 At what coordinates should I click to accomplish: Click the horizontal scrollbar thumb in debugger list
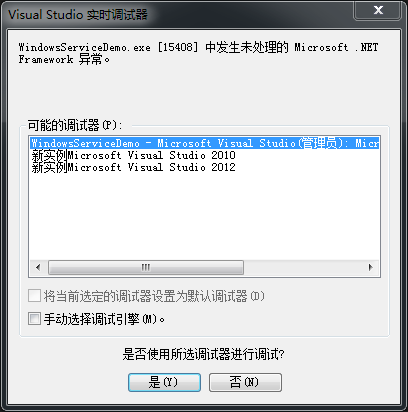[x=146, y=267]
